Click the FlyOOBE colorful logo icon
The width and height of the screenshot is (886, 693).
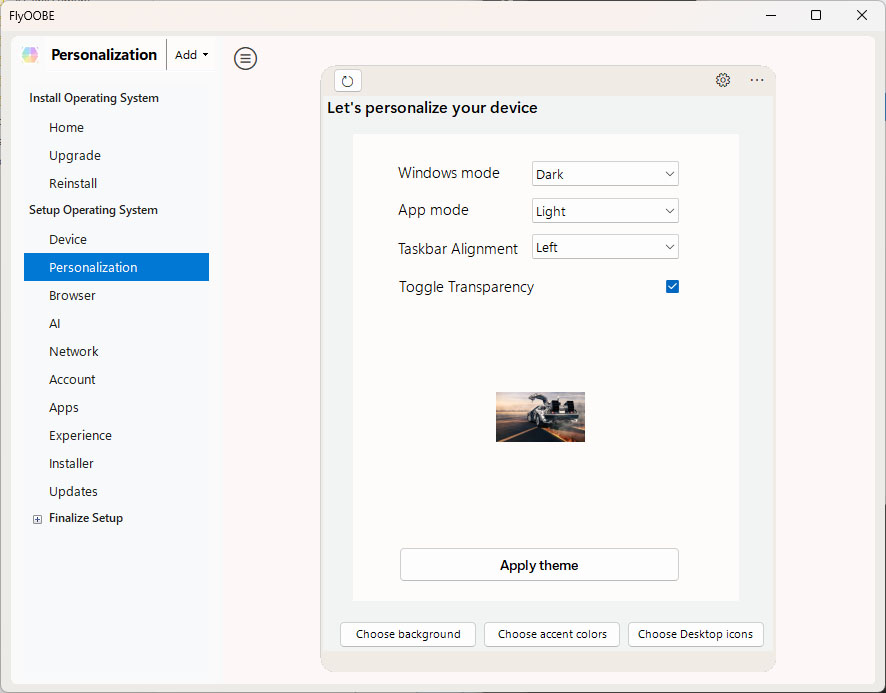[x=31, y=55]
